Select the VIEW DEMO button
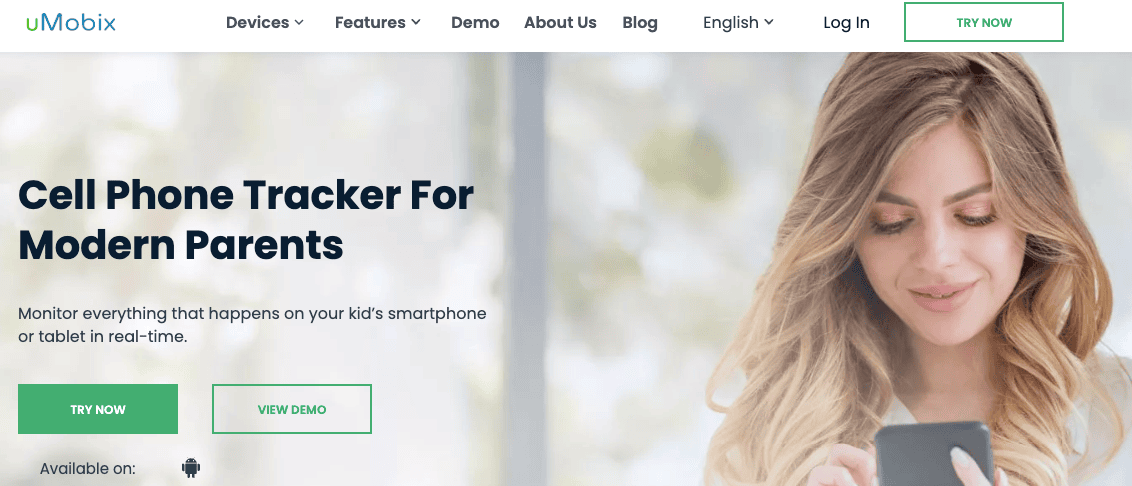The height and width of the screenshot is (486, 1132). 292,409
